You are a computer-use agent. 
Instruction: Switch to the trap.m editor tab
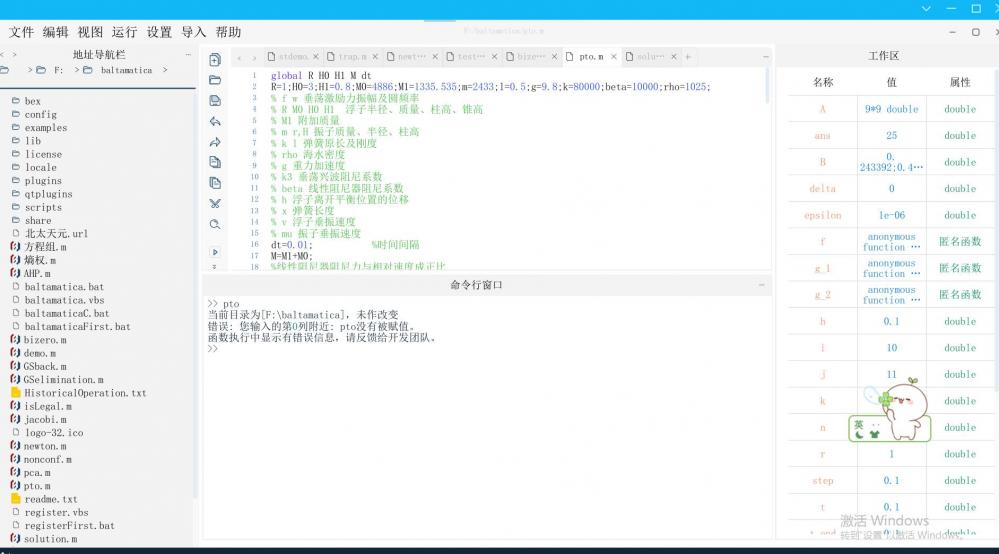click(352, 57)
